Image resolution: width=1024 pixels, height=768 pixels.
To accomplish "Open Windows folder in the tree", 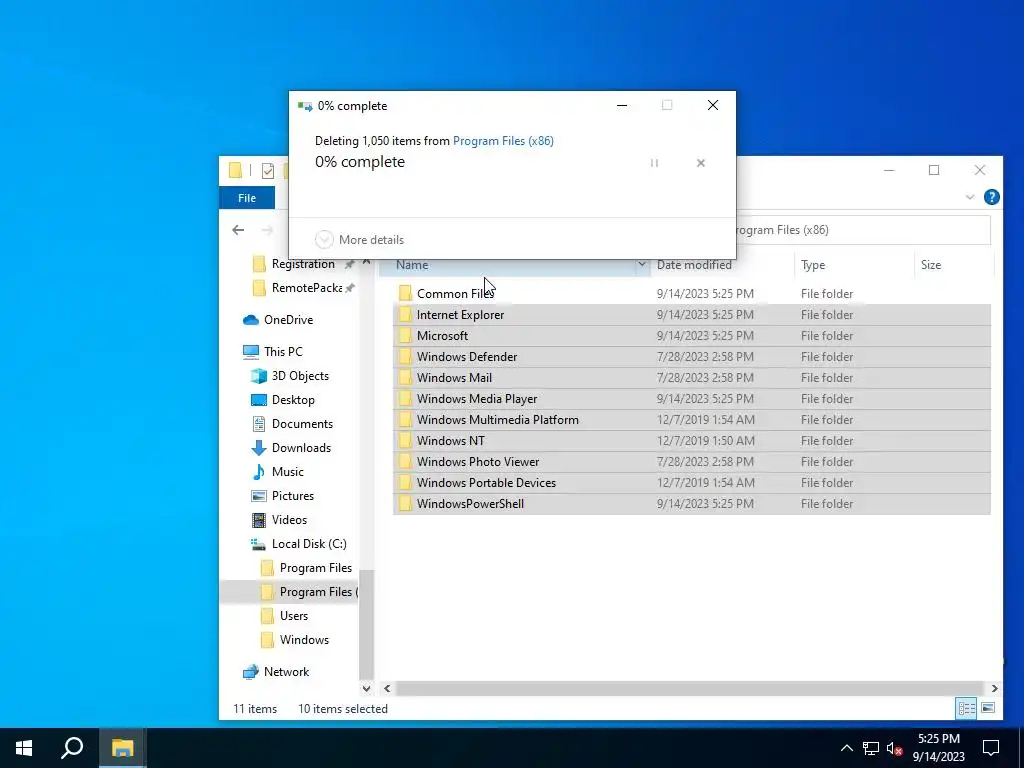I will coord(304,640).
